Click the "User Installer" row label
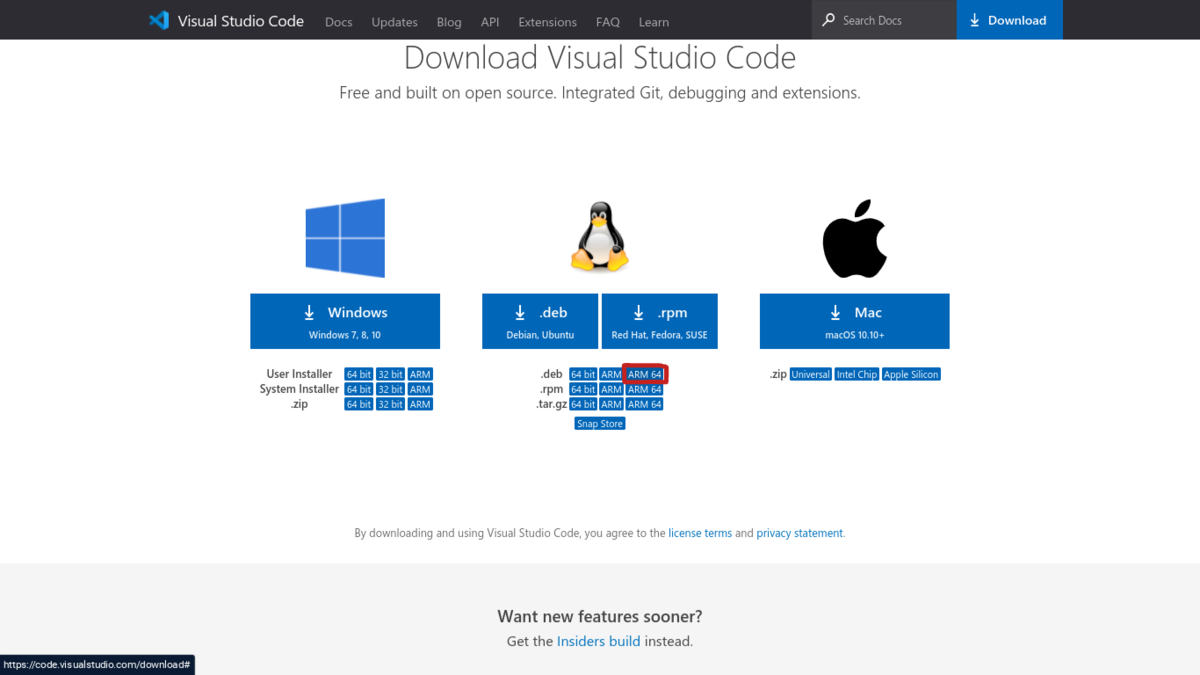Viewport: 1200px width, 675px height. tap(299, 375)
